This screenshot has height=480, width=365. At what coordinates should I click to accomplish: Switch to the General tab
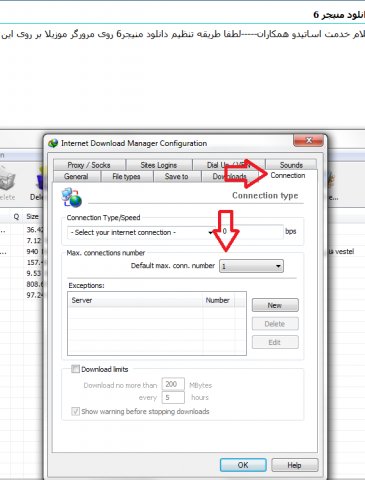[x=76, y=176]
